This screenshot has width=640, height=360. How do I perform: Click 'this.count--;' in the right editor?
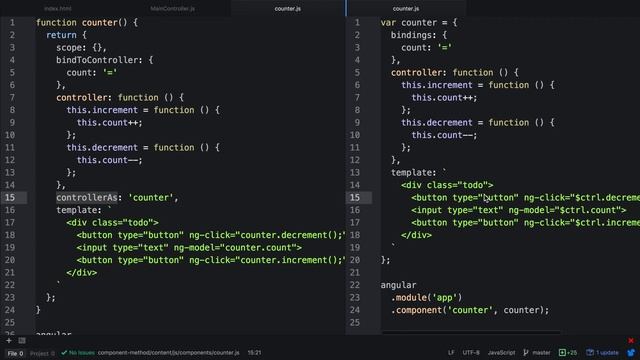click(x=444, y=135)
